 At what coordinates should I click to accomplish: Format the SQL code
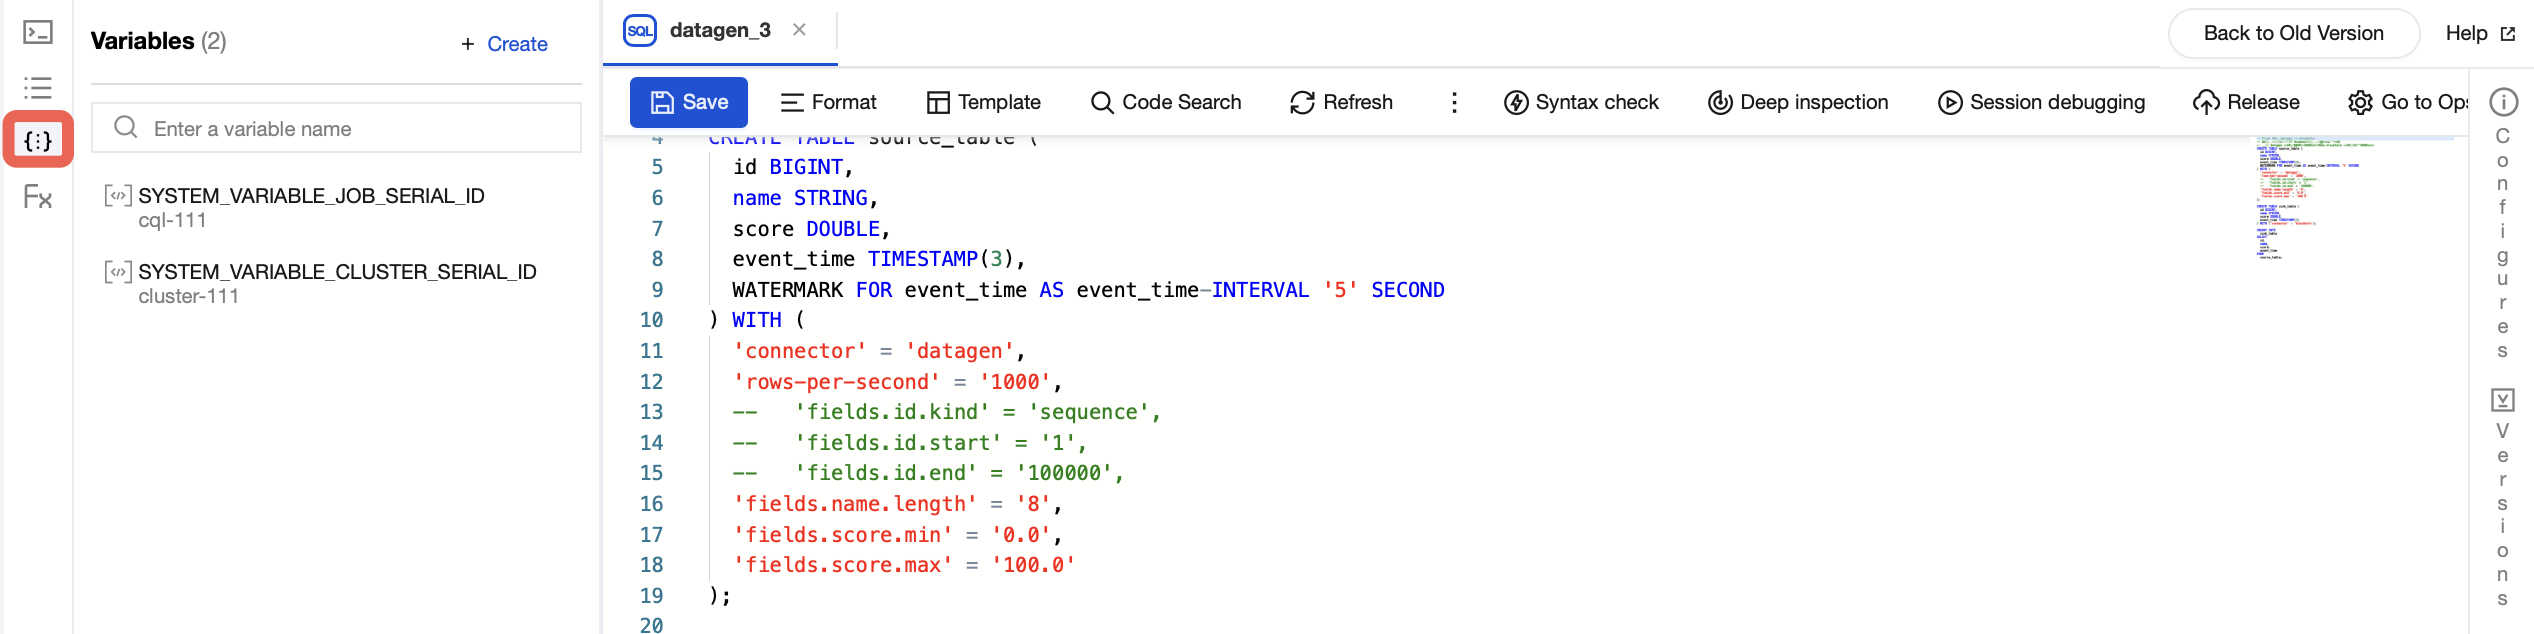(x=828, y=102)
